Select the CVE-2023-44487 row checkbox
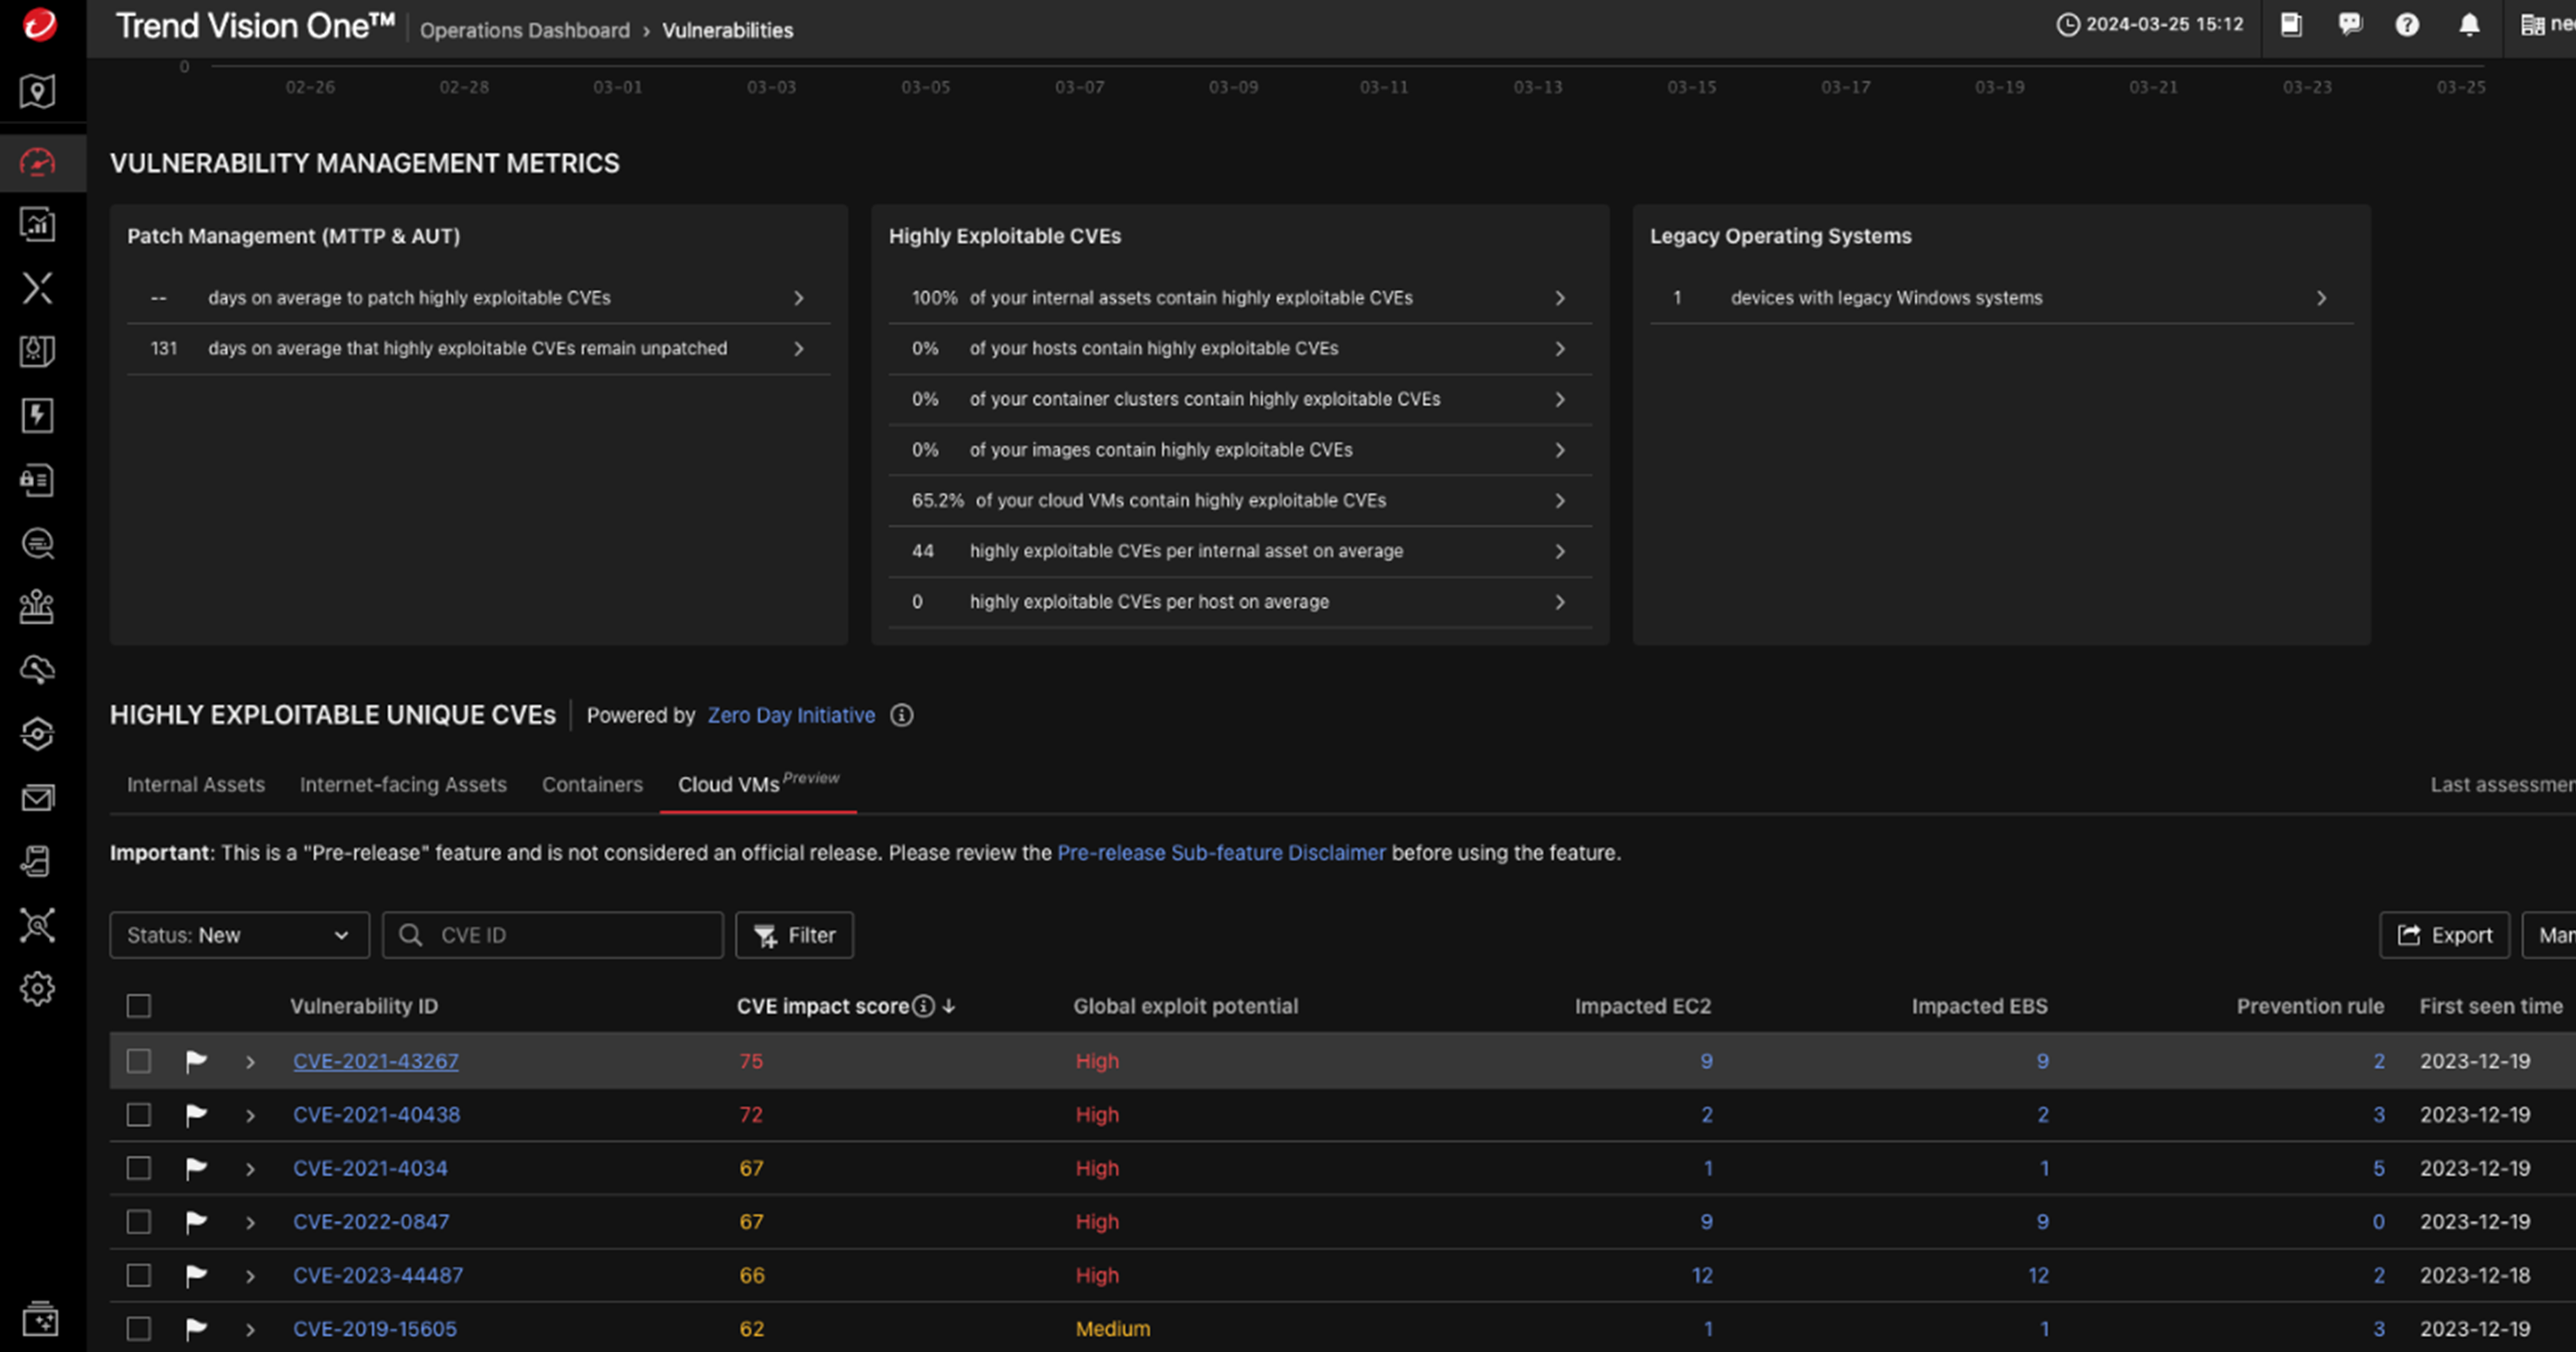2576x1352 pixels. [x=139, y=1275]
